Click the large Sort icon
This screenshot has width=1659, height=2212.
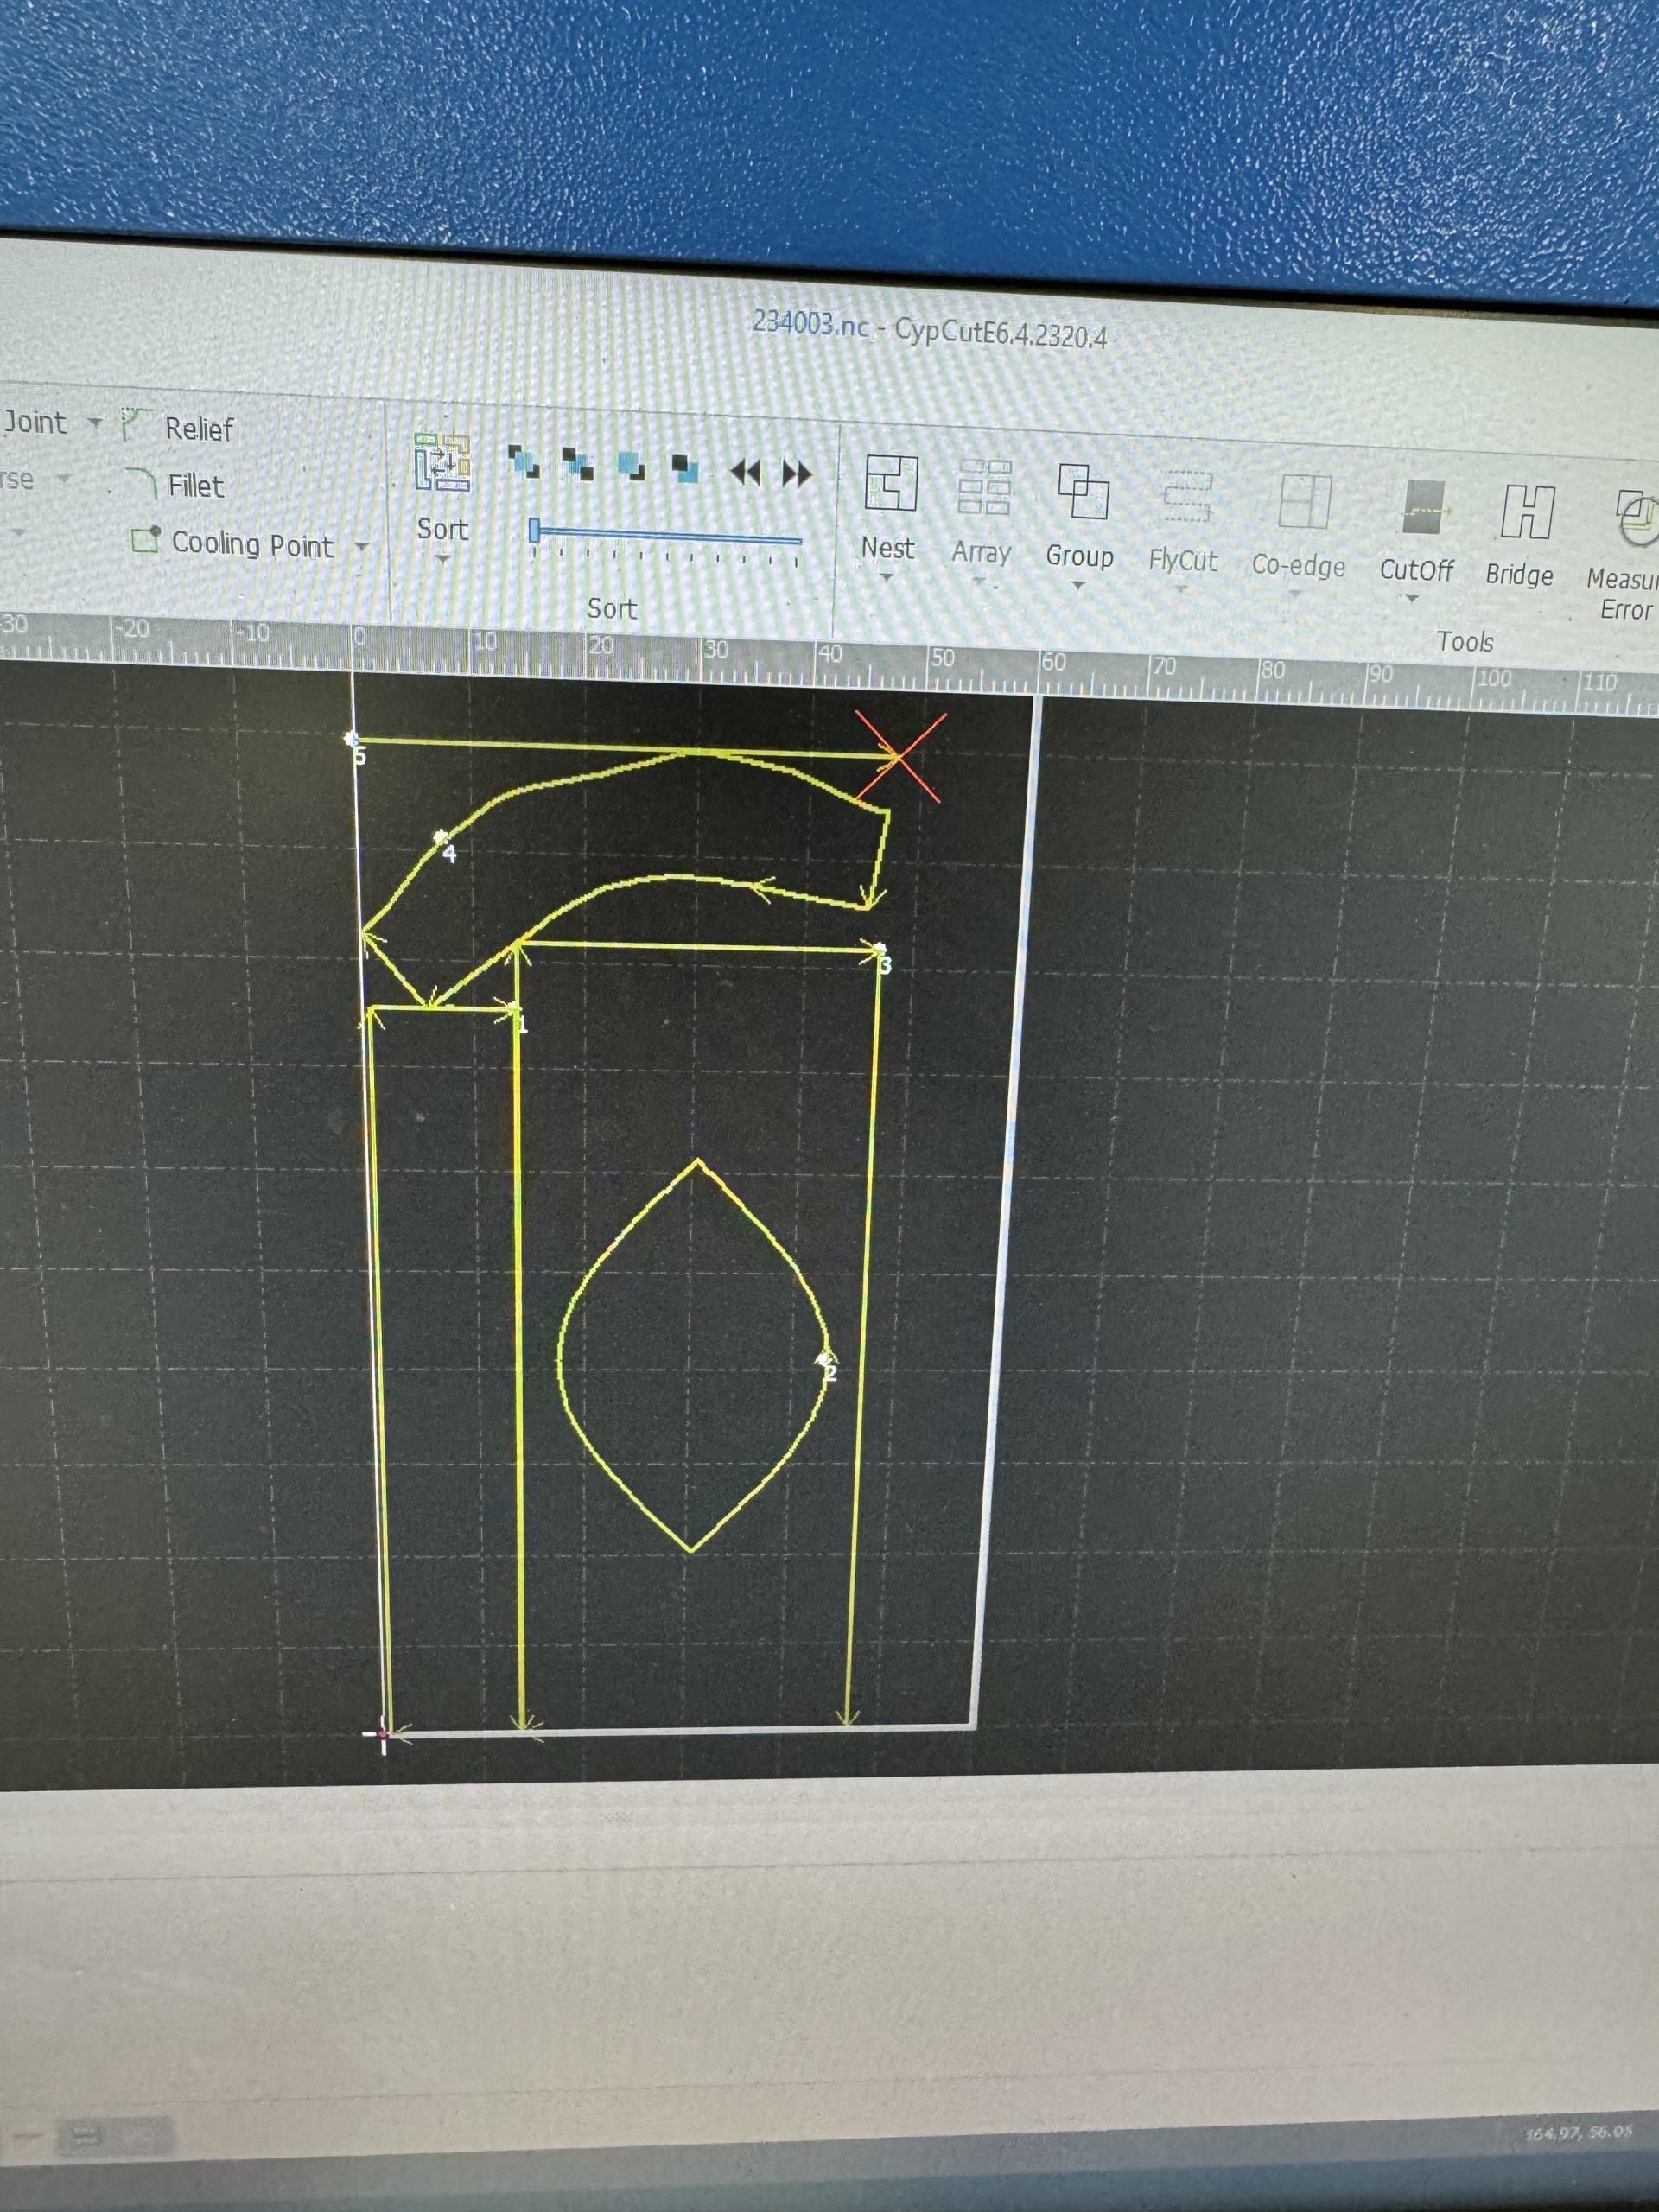pyautogui.click(x=442, y=462)
